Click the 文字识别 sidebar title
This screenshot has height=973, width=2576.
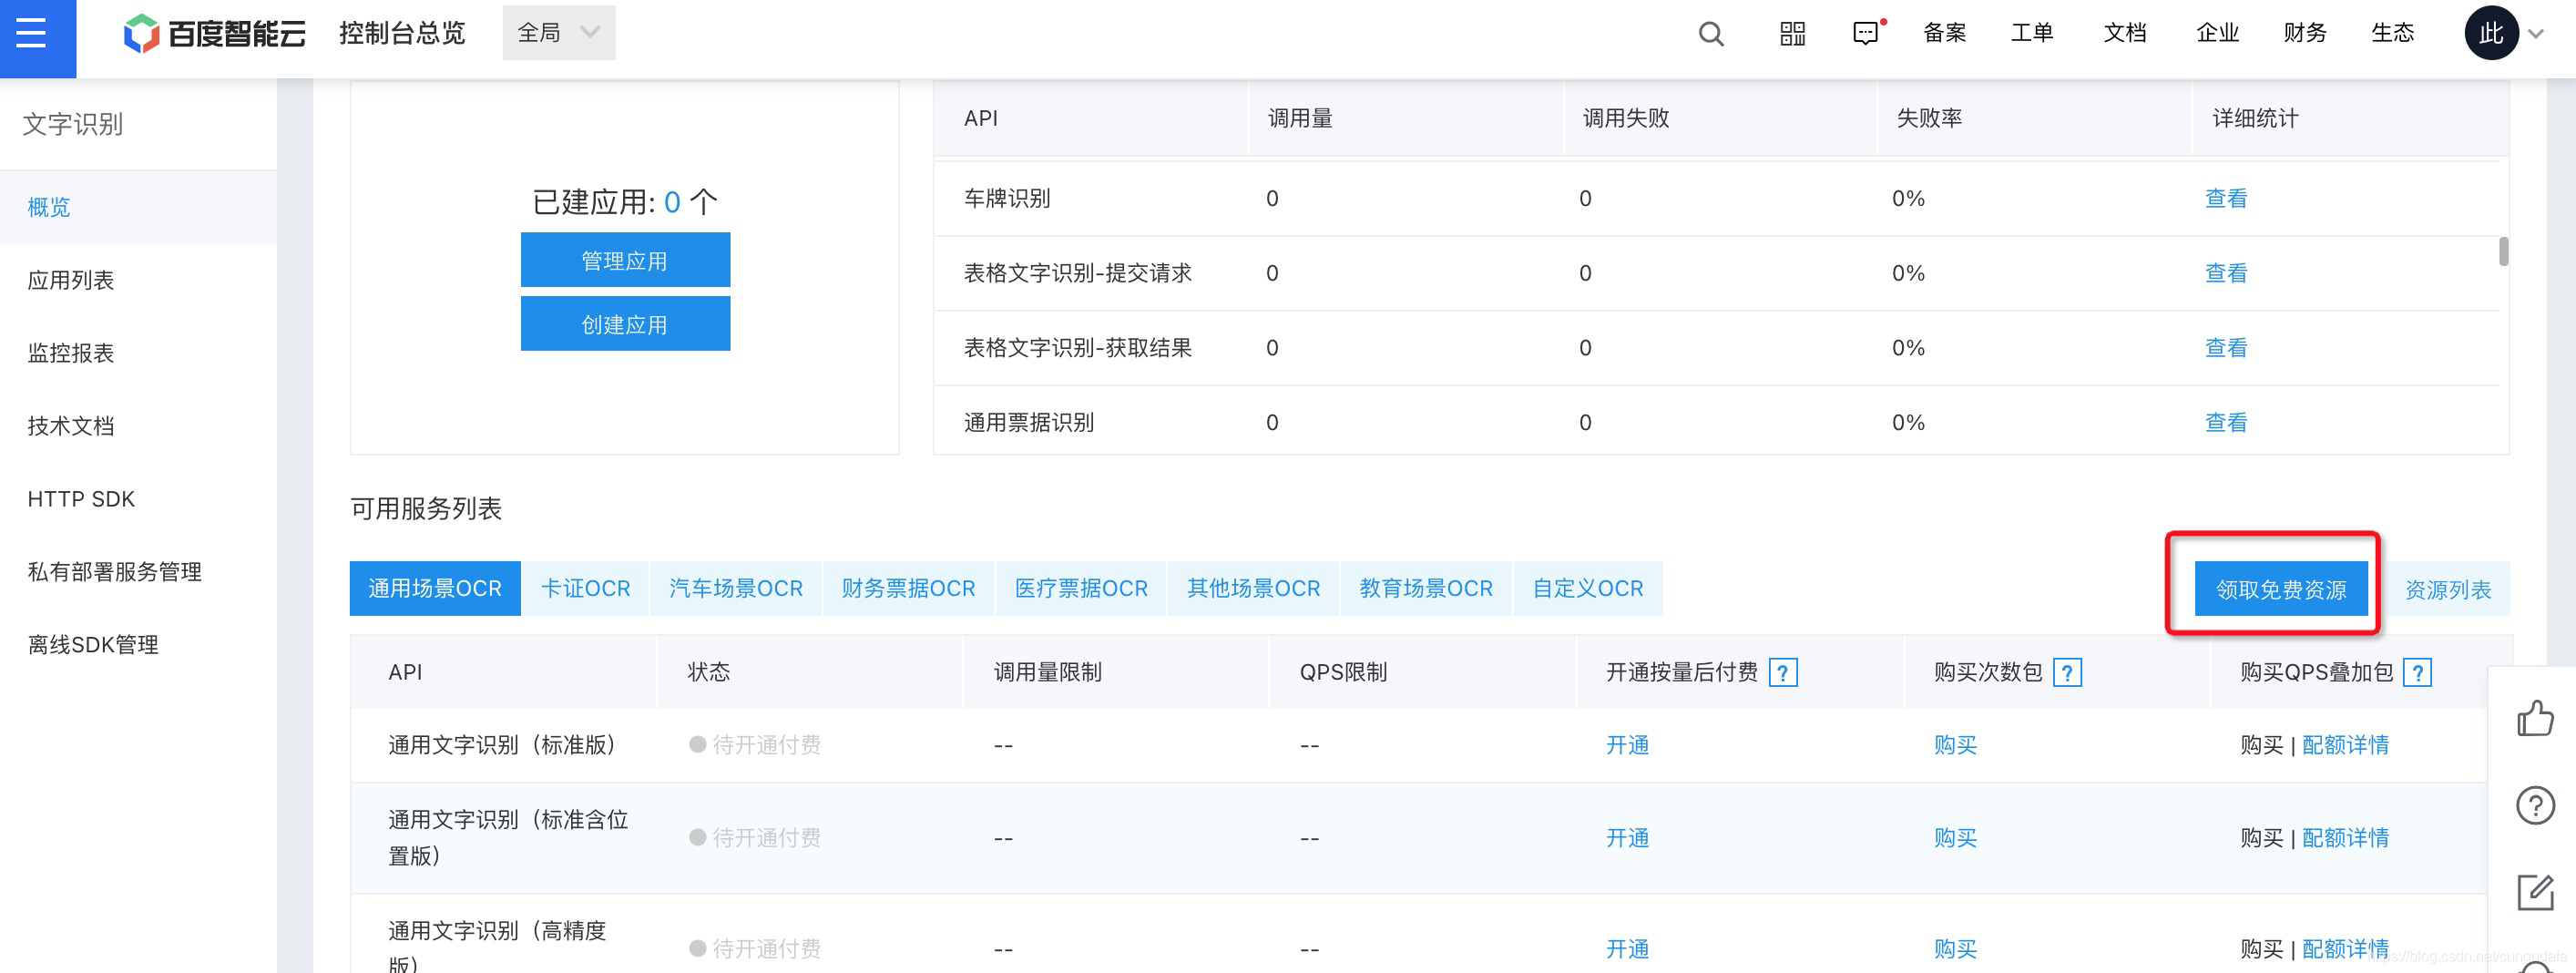[73, 124]
